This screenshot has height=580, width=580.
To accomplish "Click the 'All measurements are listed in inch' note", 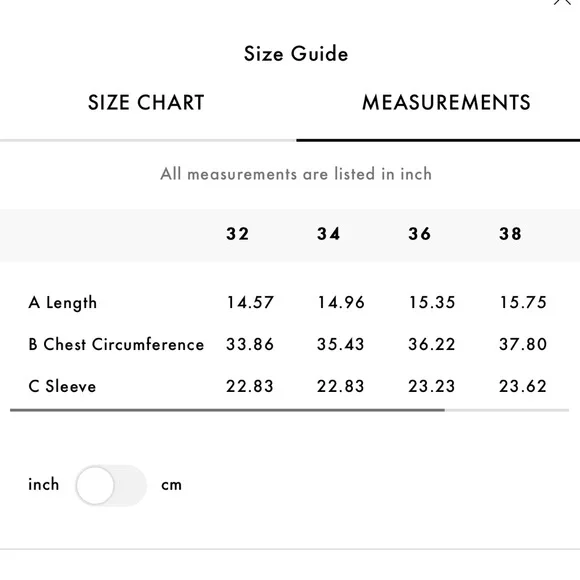I will [296, 174].
